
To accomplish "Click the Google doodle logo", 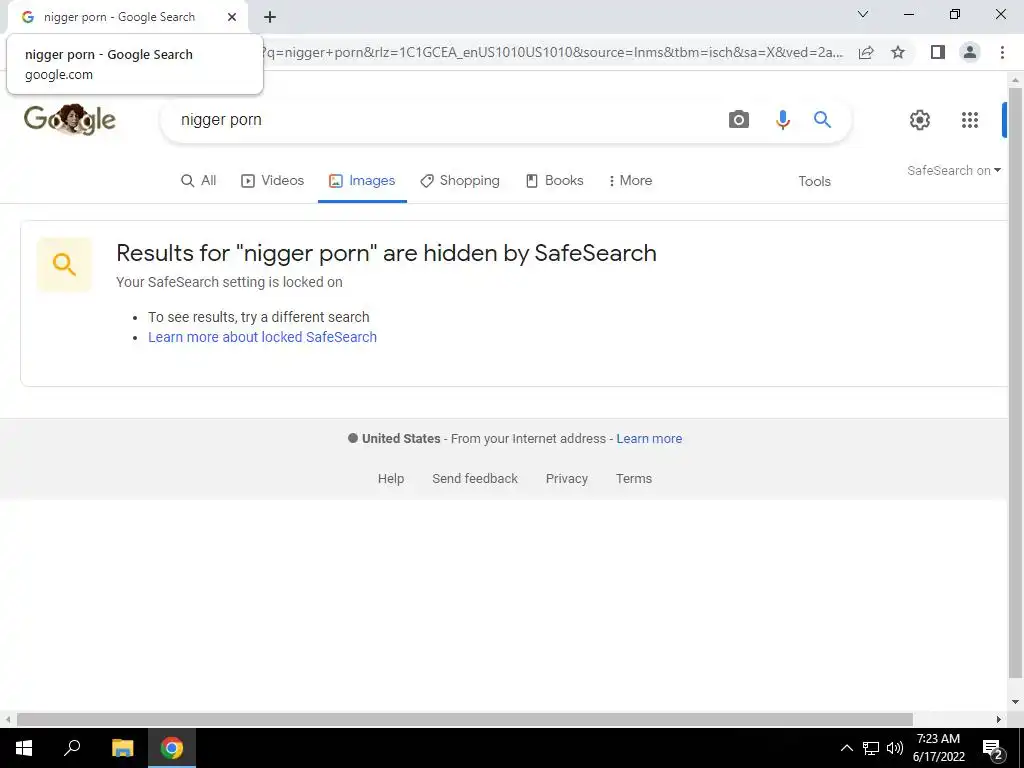I will [x=70, y=120].
